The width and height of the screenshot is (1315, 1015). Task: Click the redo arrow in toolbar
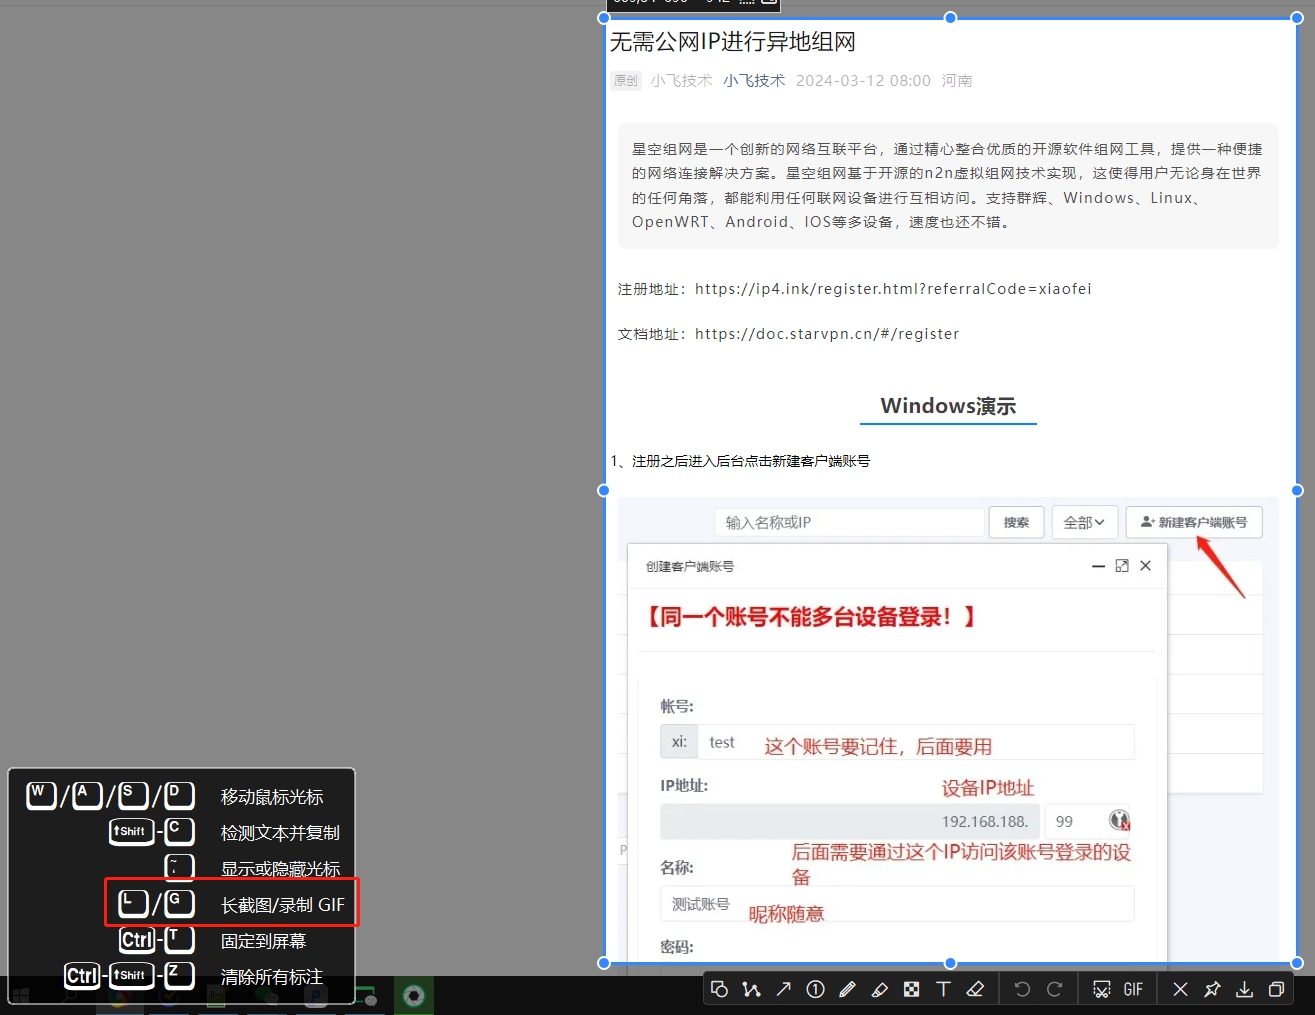(x=1054, y=989)
